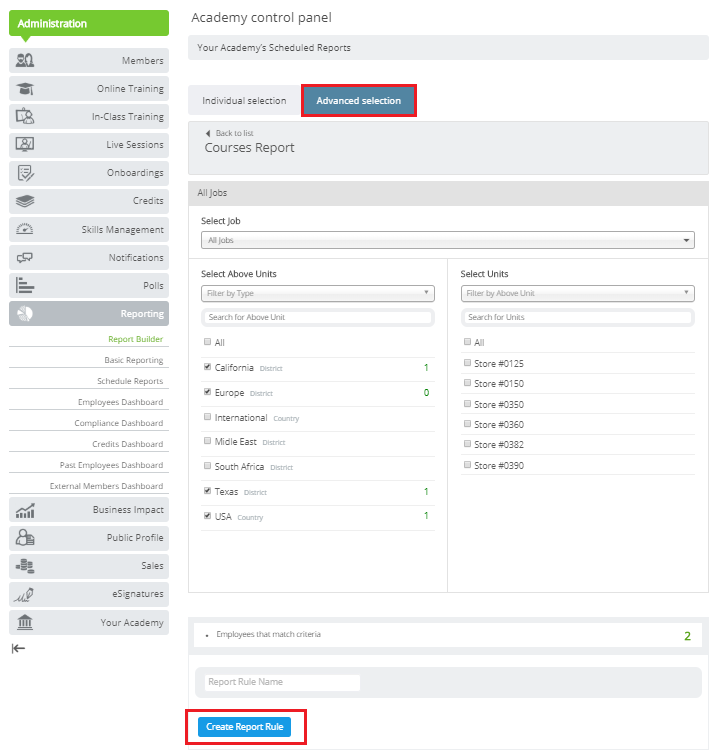This screenshot has width=718, height=756.
Task: Open the Select Job dropdown
Action: coord(447,240)
